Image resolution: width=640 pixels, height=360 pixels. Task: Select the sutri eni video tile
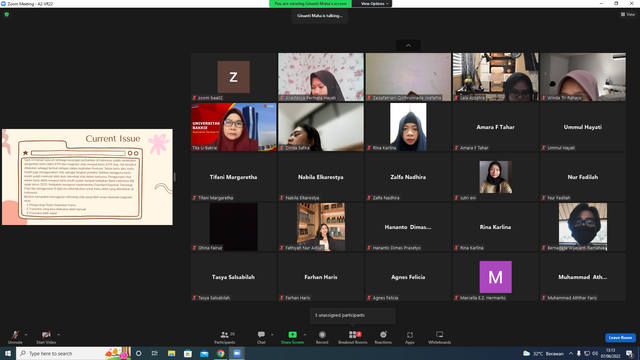[x=496, y=177]
